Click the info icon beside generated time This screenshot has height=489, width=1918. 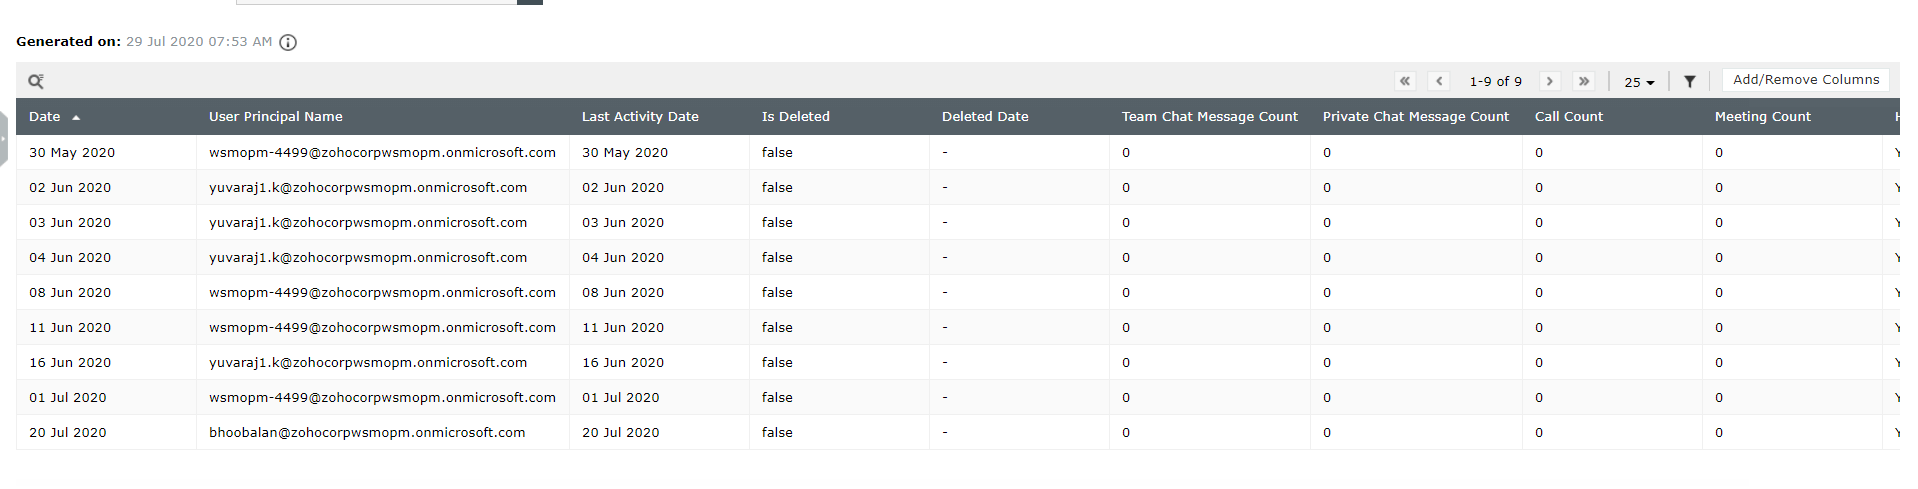[288, 42]
